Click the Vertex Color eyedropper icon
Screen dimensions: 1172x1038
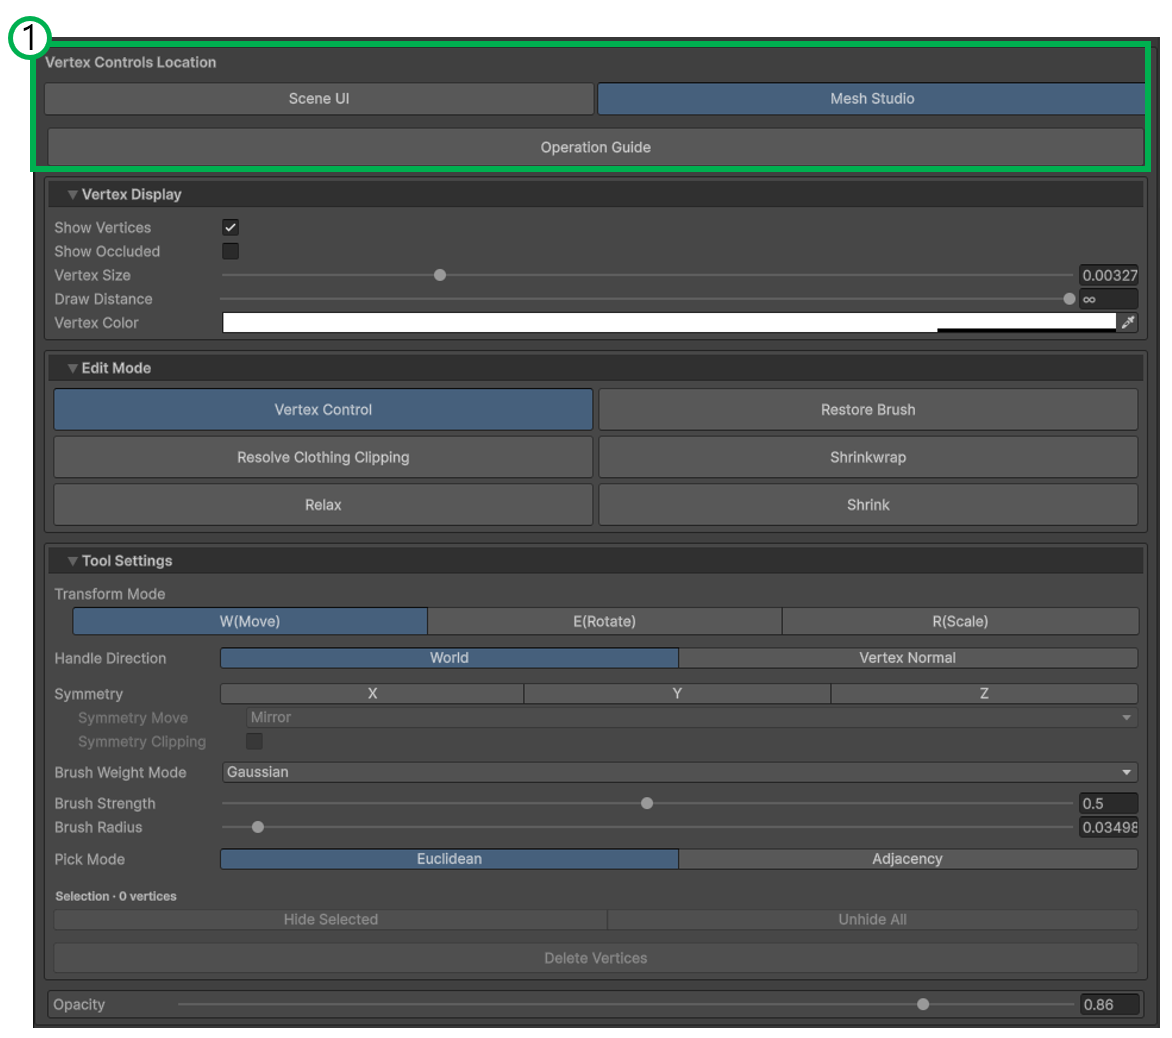coord(1128,323)
